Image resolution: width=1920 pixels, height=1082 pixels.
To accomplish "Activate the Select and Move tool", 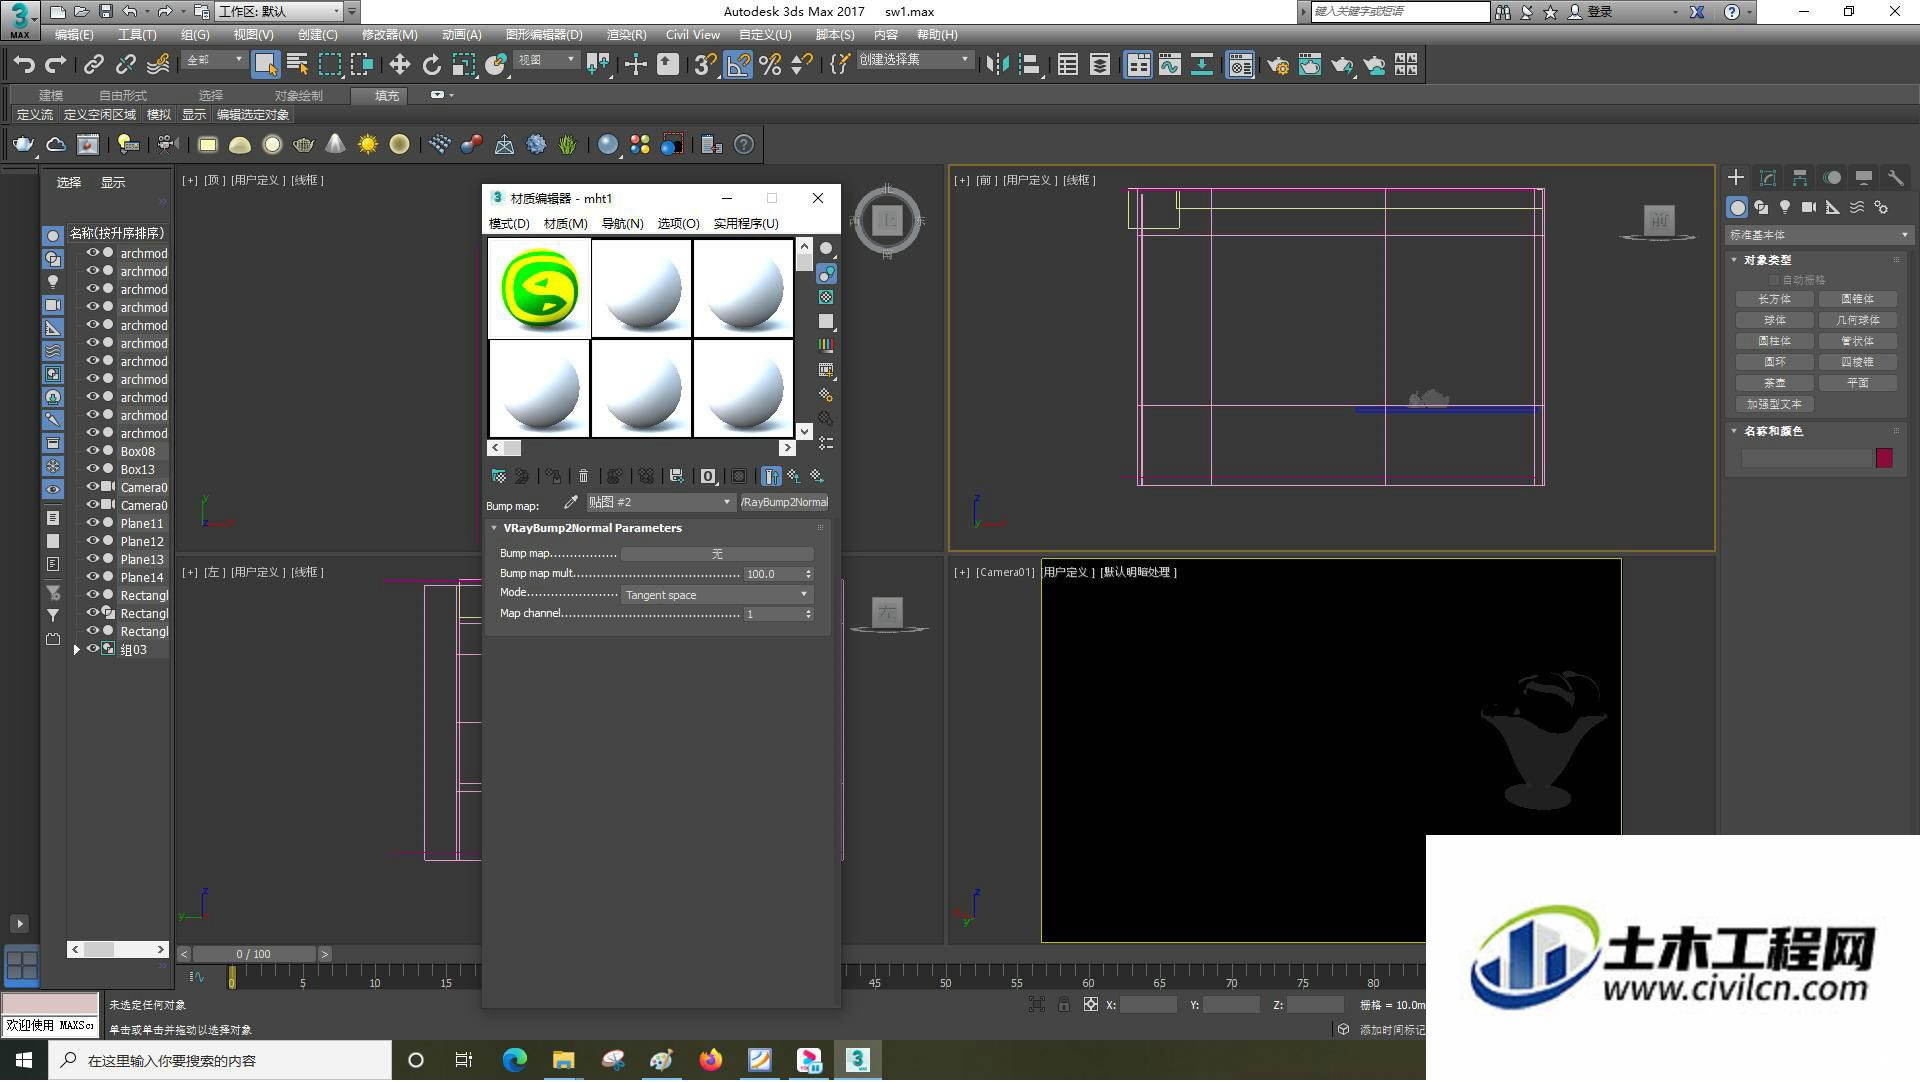I will (x=399, y=65).
